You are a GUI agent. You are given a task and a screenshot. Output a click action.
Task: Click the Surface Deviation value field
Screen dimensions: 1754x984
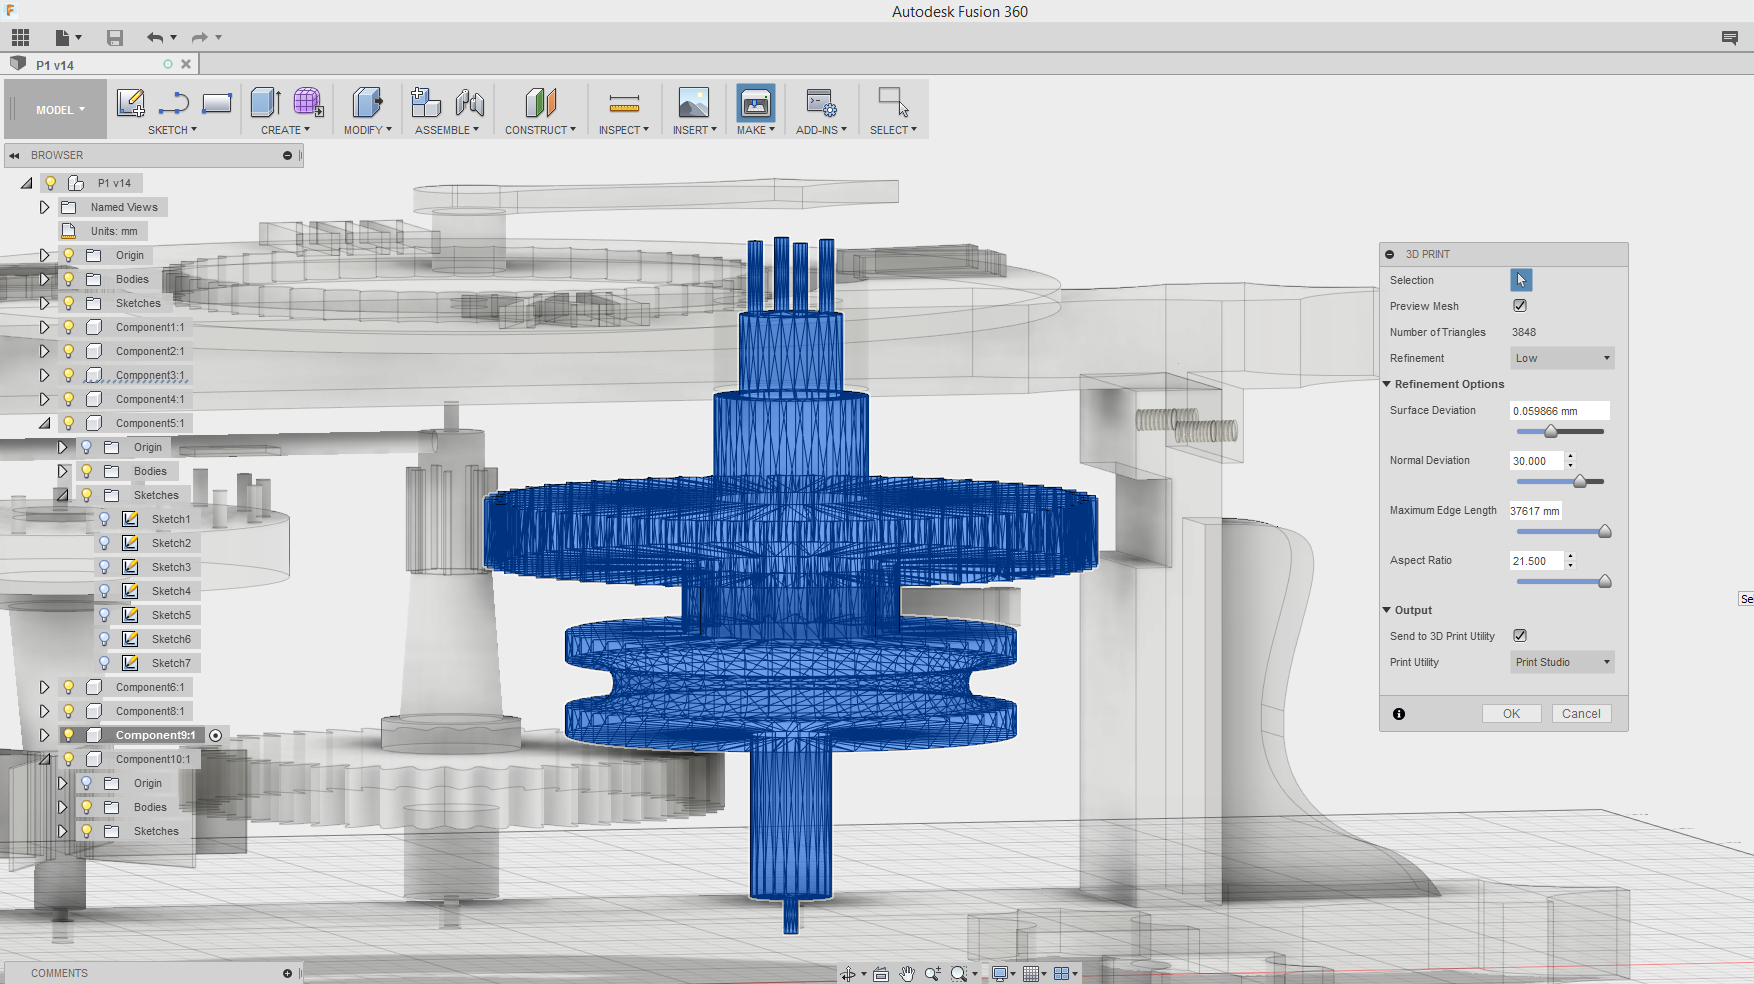click(1560, 411)
